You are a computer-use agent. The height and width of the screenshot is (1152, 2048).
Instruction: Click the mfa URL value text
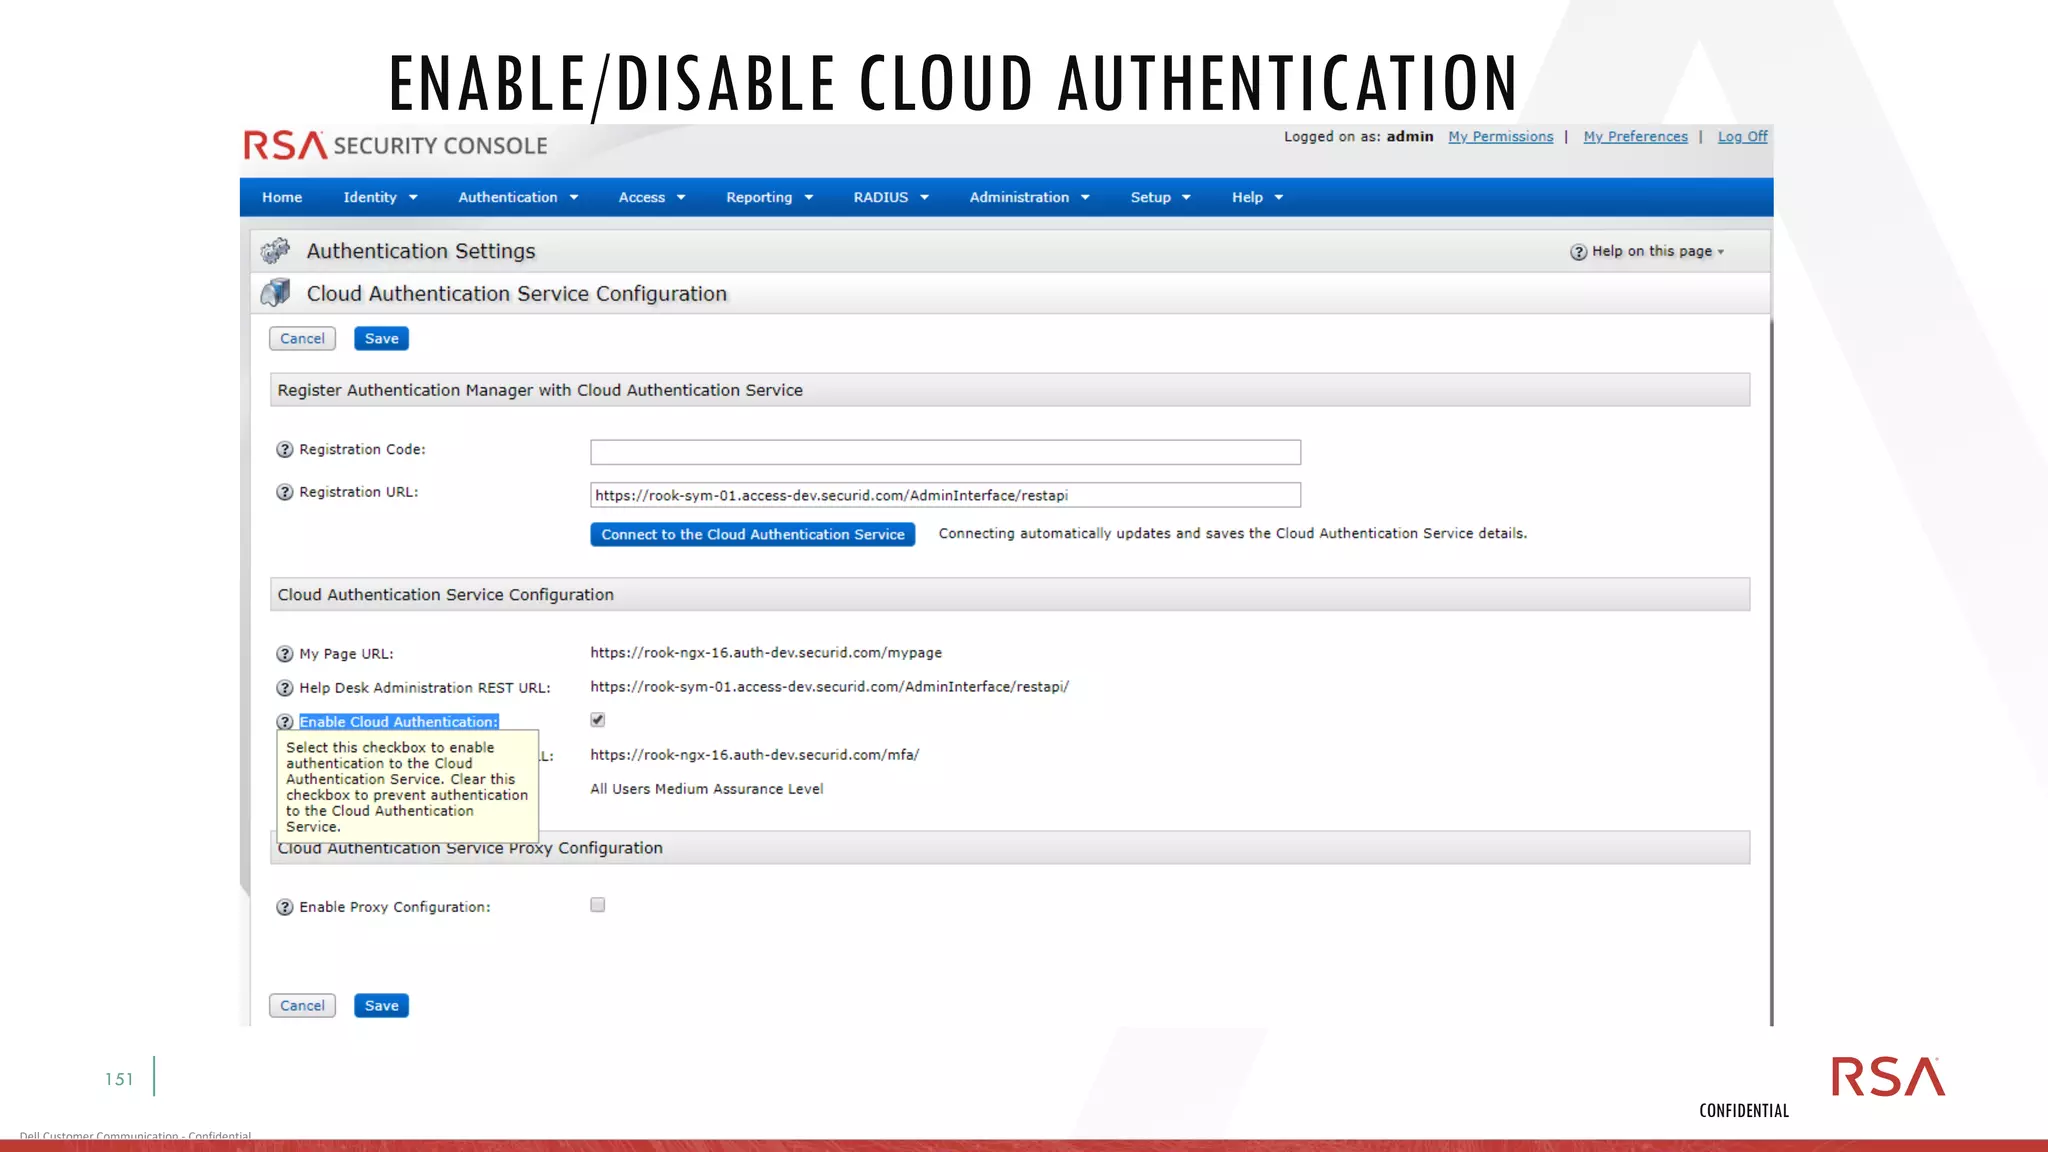point(754,755)
